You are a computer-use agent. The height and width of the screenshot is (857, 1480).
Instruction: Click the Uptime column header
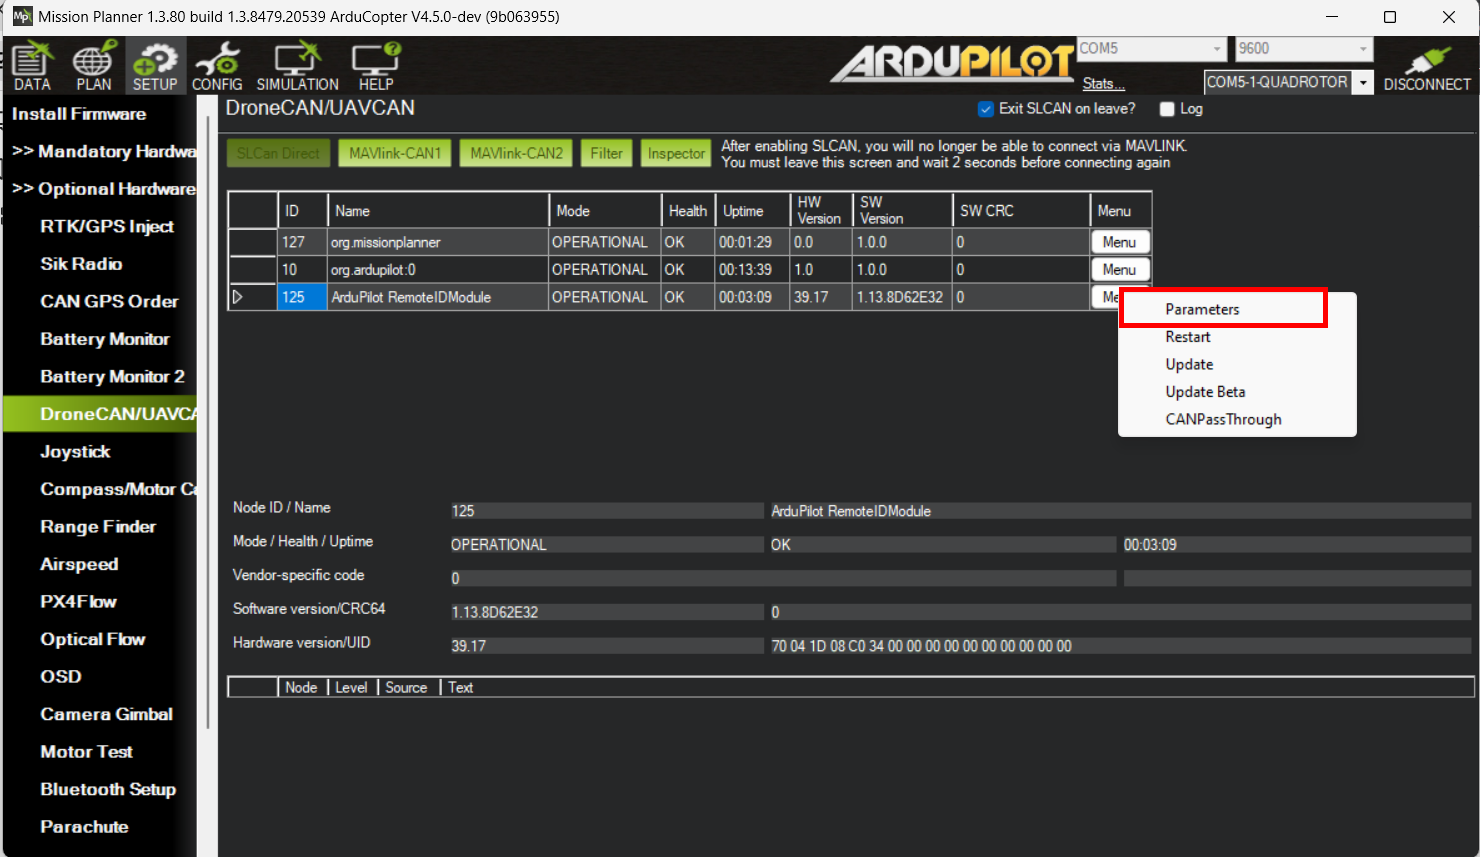(x=752, y=211)
